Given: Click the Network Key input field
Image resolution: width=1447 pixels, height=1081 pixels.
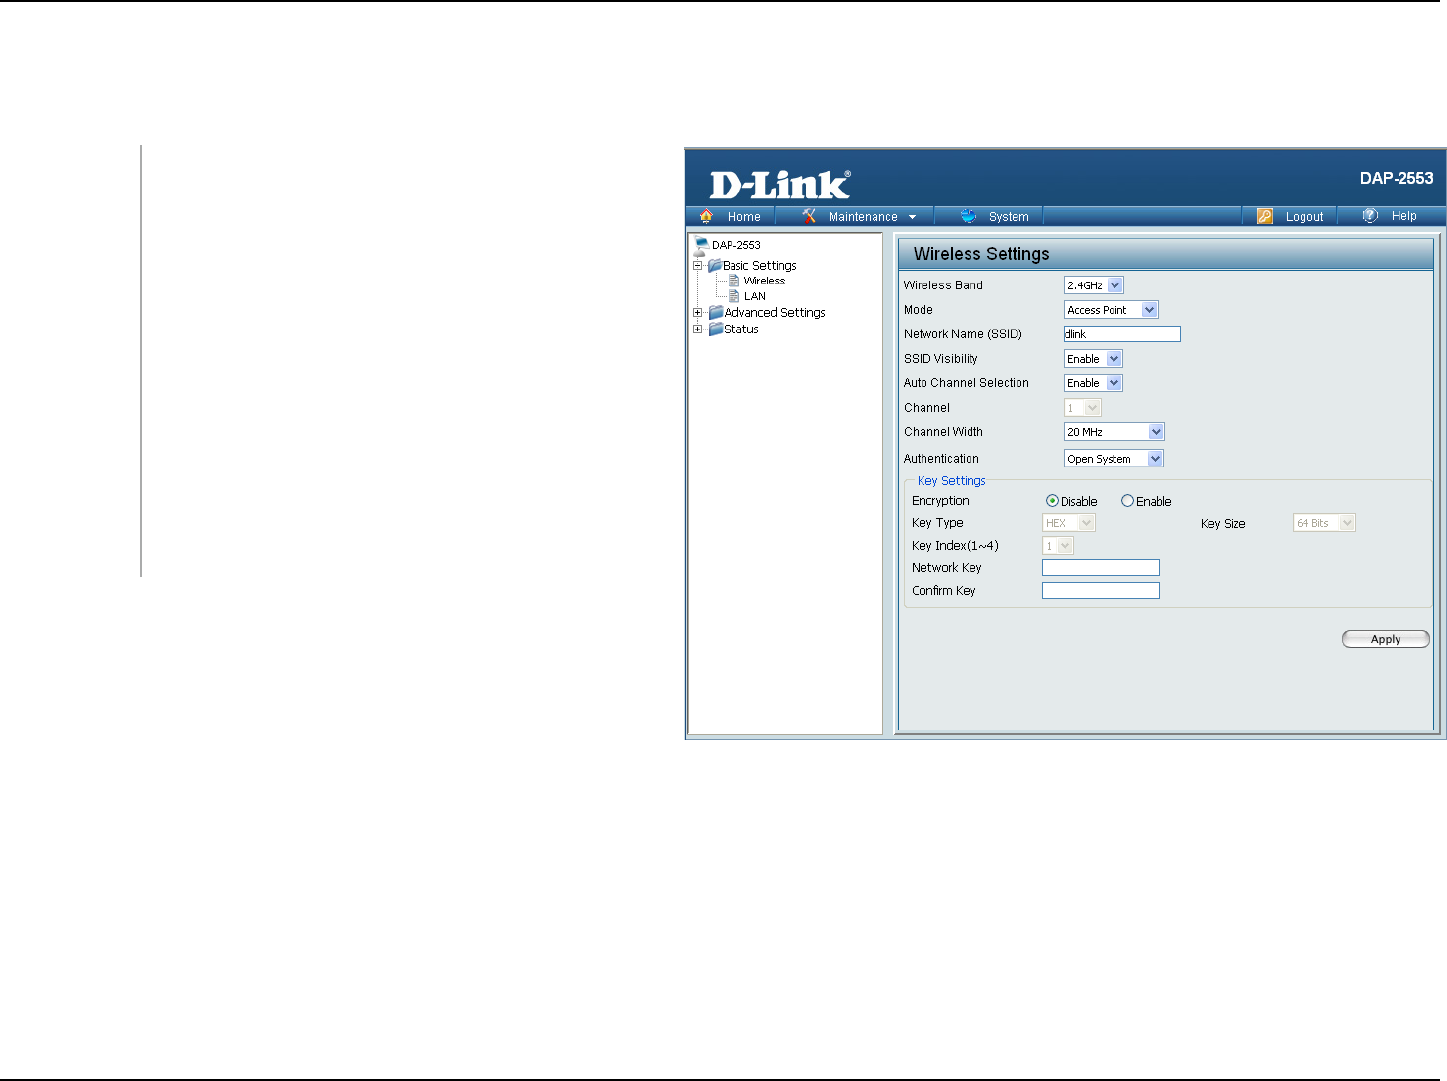Looking at the screenshot, I should 1101,568.
